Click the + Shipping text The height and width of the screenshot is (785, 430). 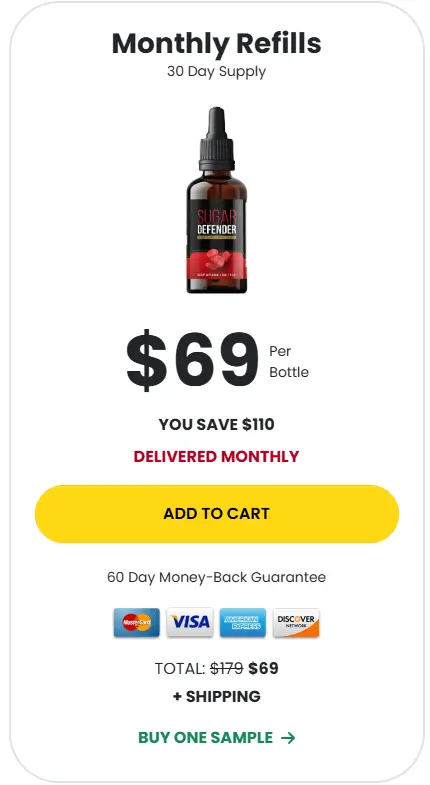pos(217,696)
